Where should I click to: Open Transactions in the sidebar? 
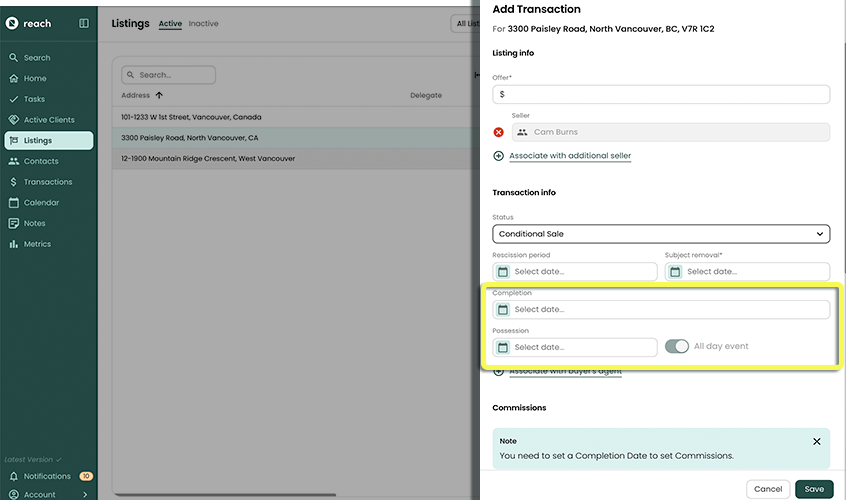[x=48, y=182]
